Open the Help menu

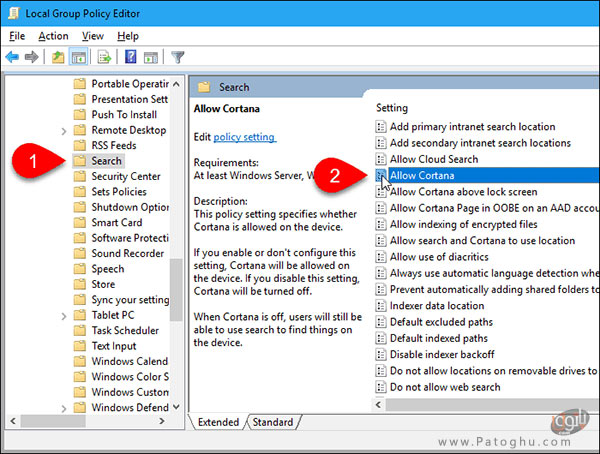[x=128, y=36]
